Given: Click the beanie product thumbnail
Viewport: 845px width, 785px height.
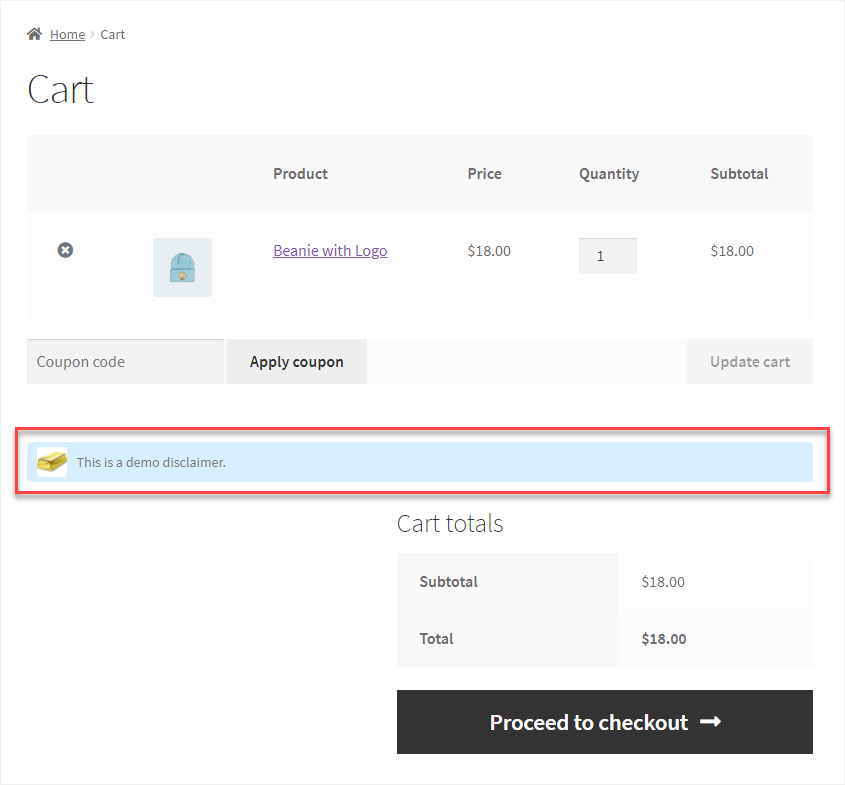Looking at the screenshot, I should tap(182, 267).
